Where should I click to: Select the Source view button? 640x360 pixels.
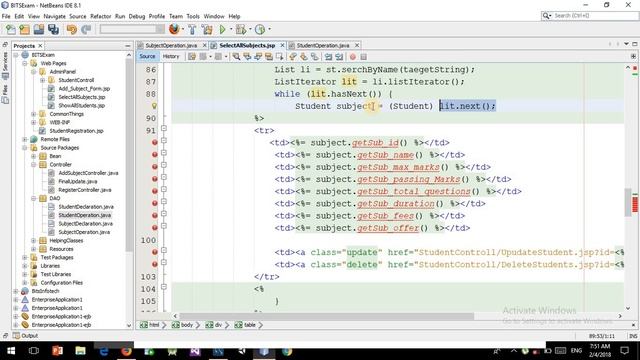point(147,56)
